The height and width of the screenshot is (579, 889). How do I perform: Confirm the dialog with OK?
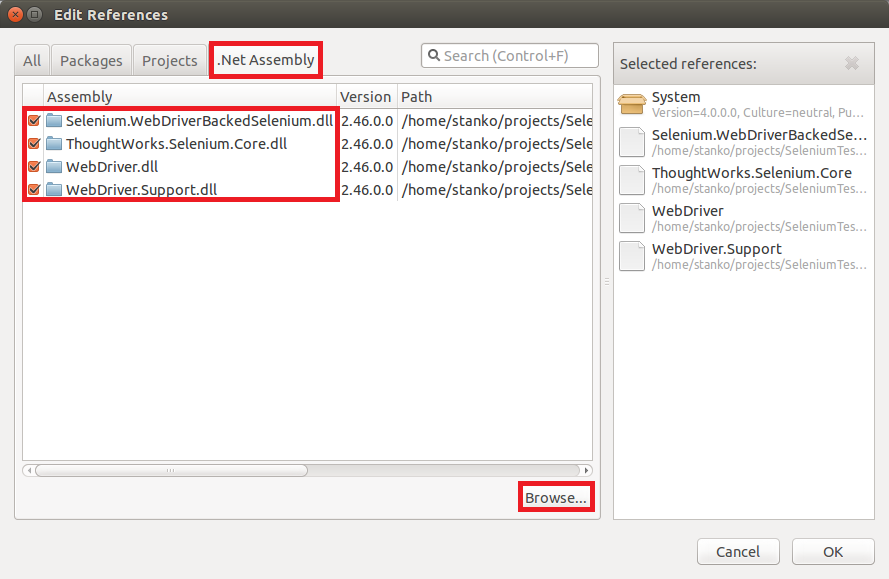(x=832, y=551)
